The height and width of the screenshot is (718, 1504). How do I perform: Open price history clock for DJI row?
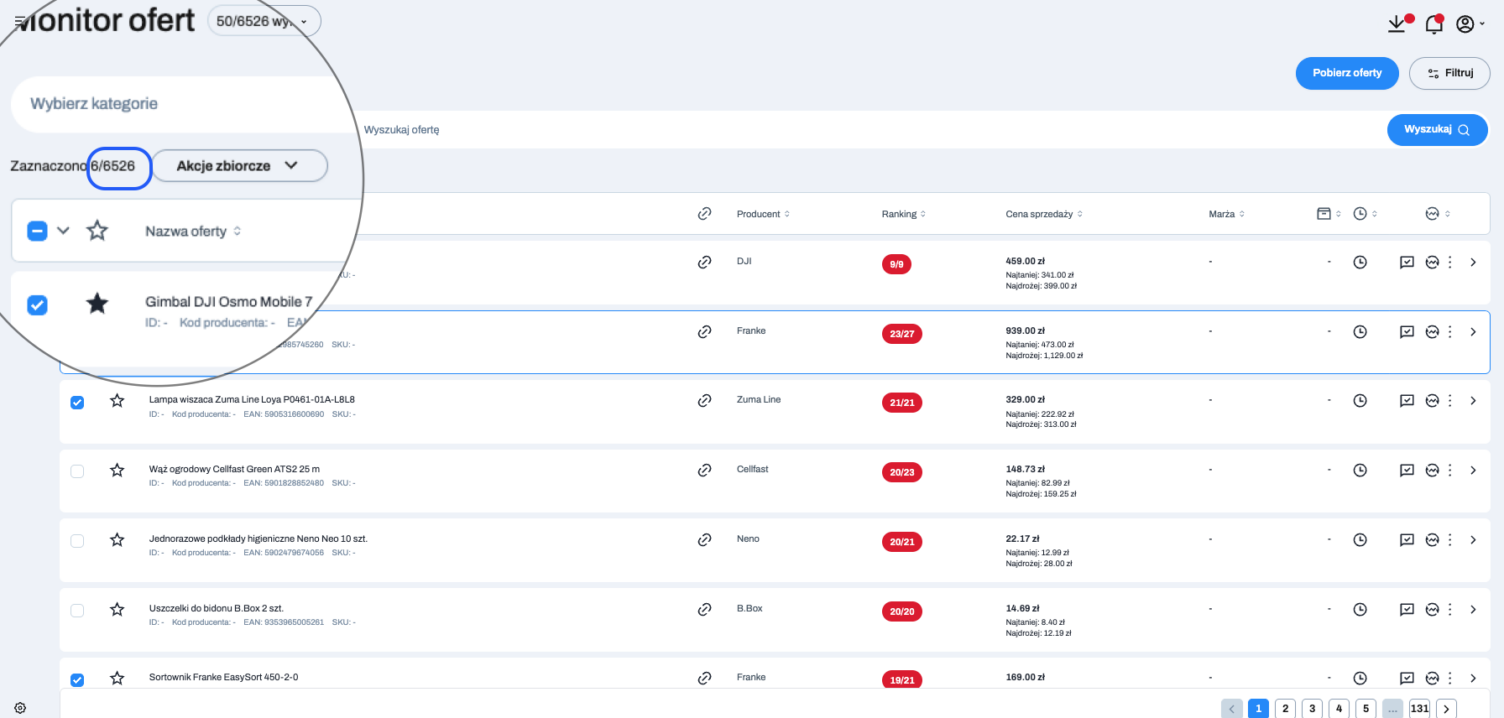point(1360,262)
